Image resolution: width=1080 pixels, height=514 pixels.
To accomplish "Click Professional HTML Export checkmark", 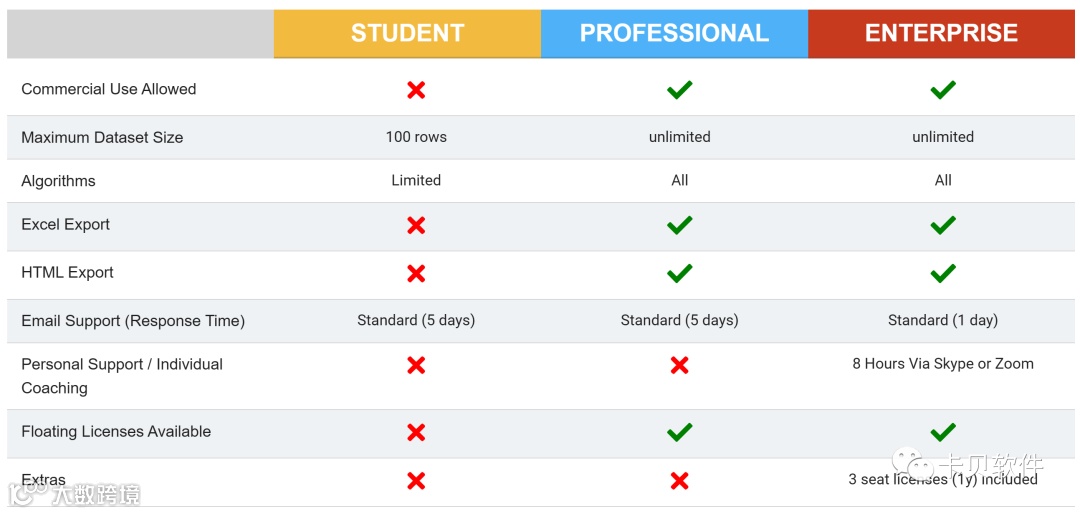I will pyautogui.click(x=679, y=273).
